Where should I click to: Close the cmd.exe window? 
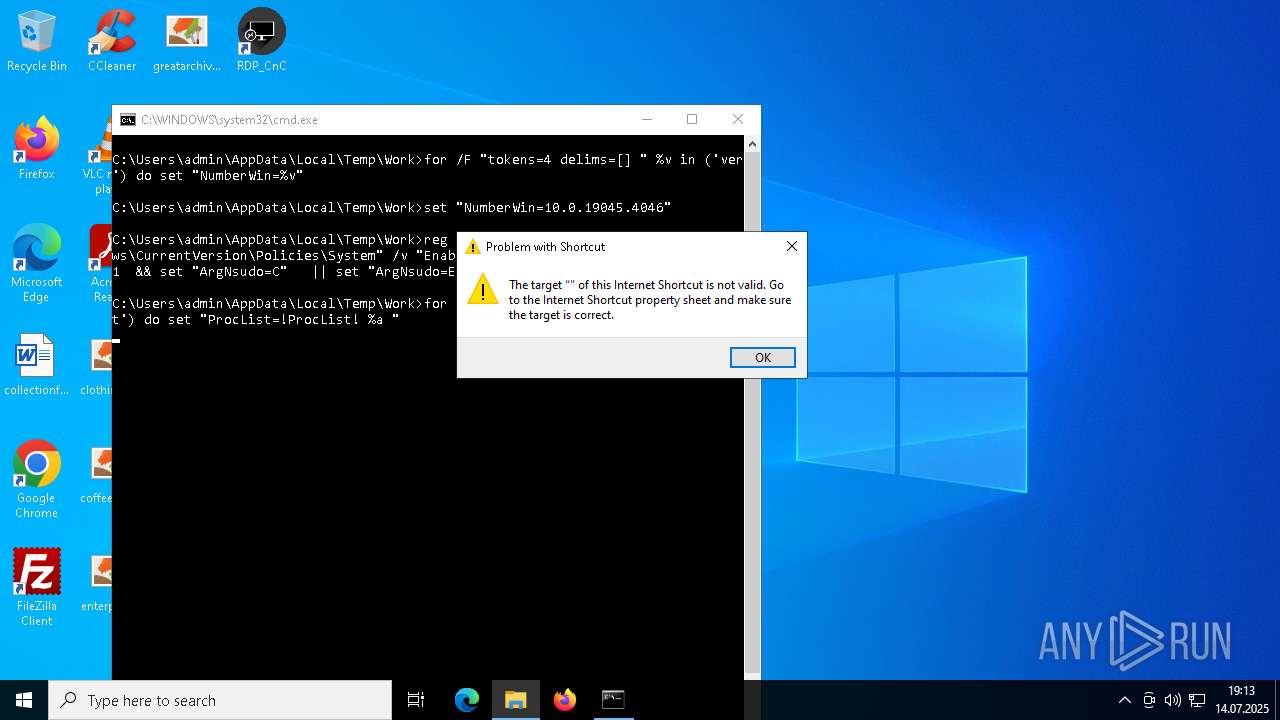pos(738,119)
